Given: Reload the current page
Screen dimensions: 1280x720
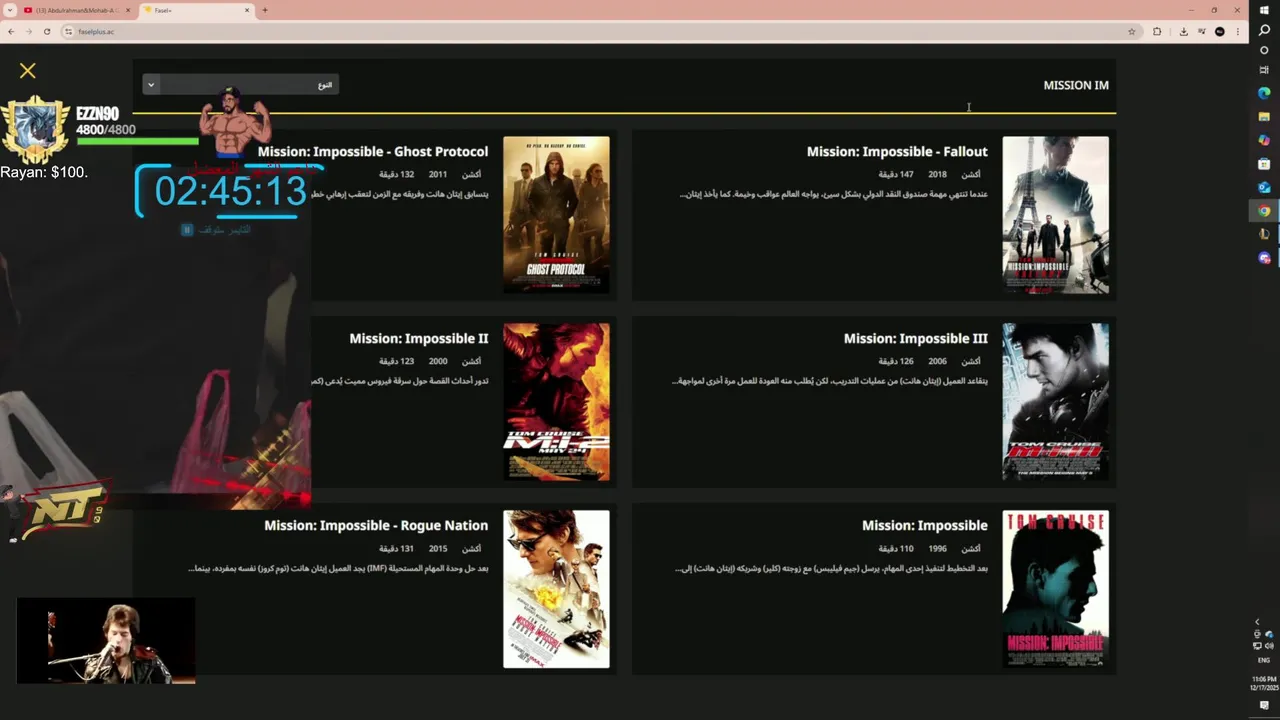Looking at the screenshot, I should tap(46, 32).
